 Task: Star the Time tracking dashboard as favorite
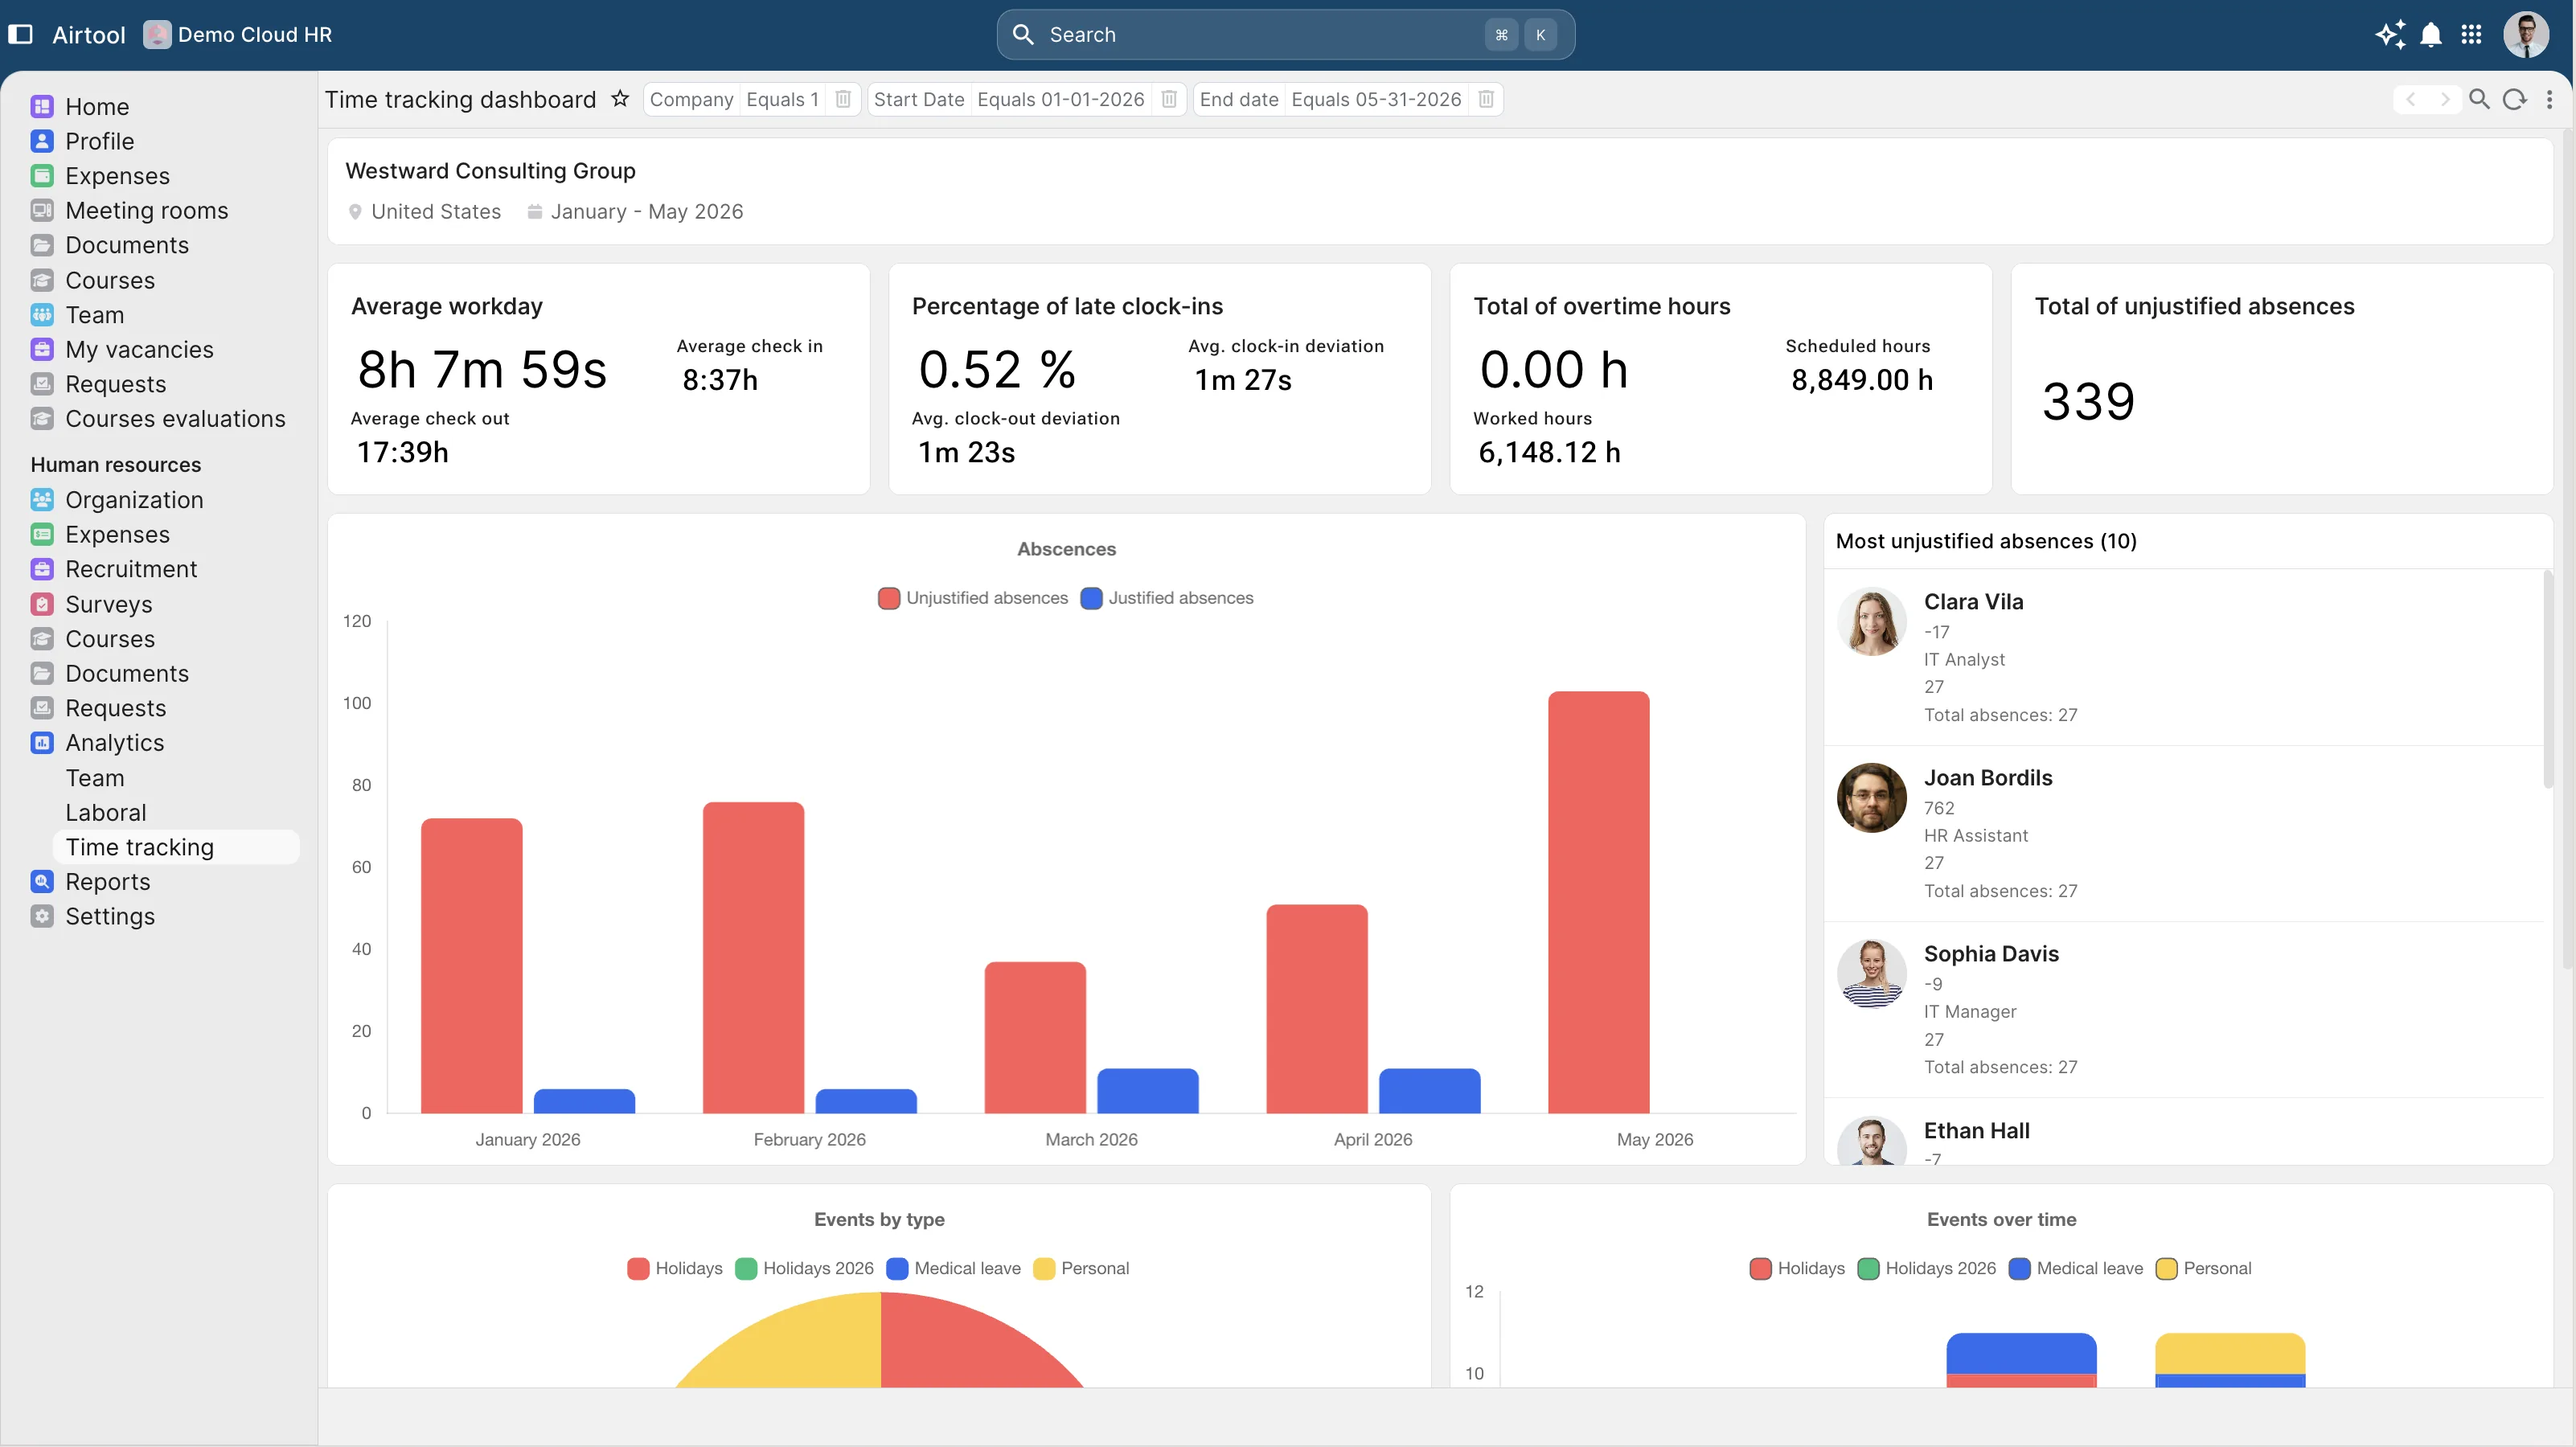point(620,98)
